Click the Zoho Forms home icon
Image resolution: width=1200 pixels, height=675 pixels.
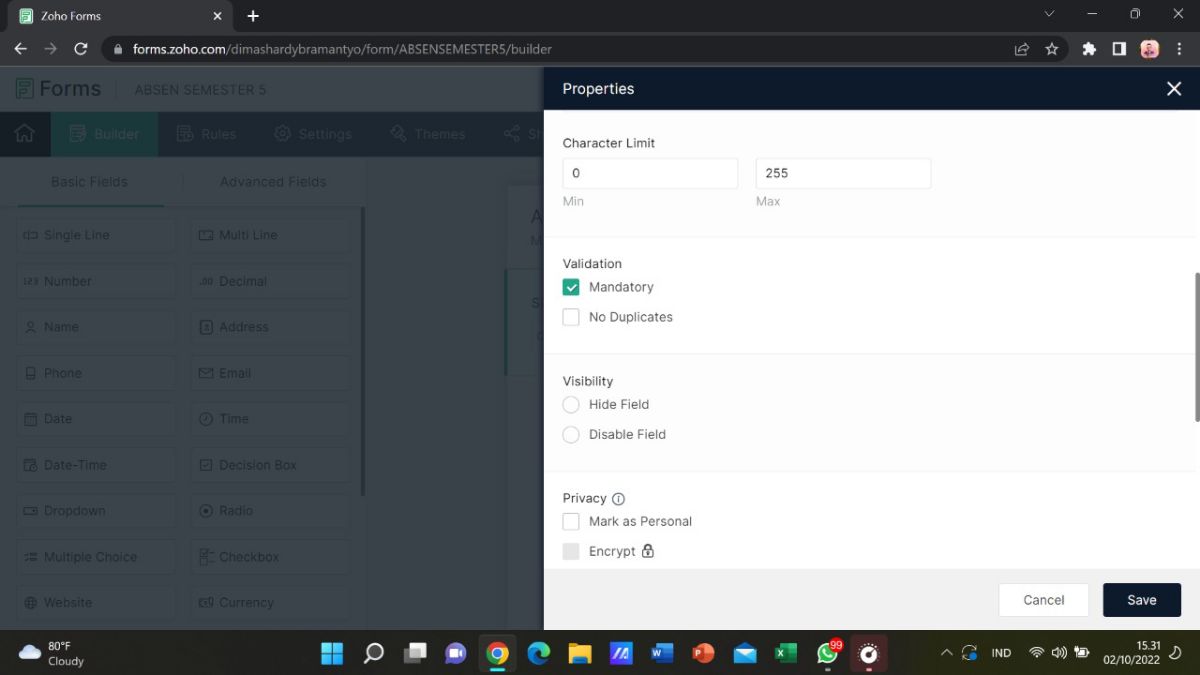25,133
